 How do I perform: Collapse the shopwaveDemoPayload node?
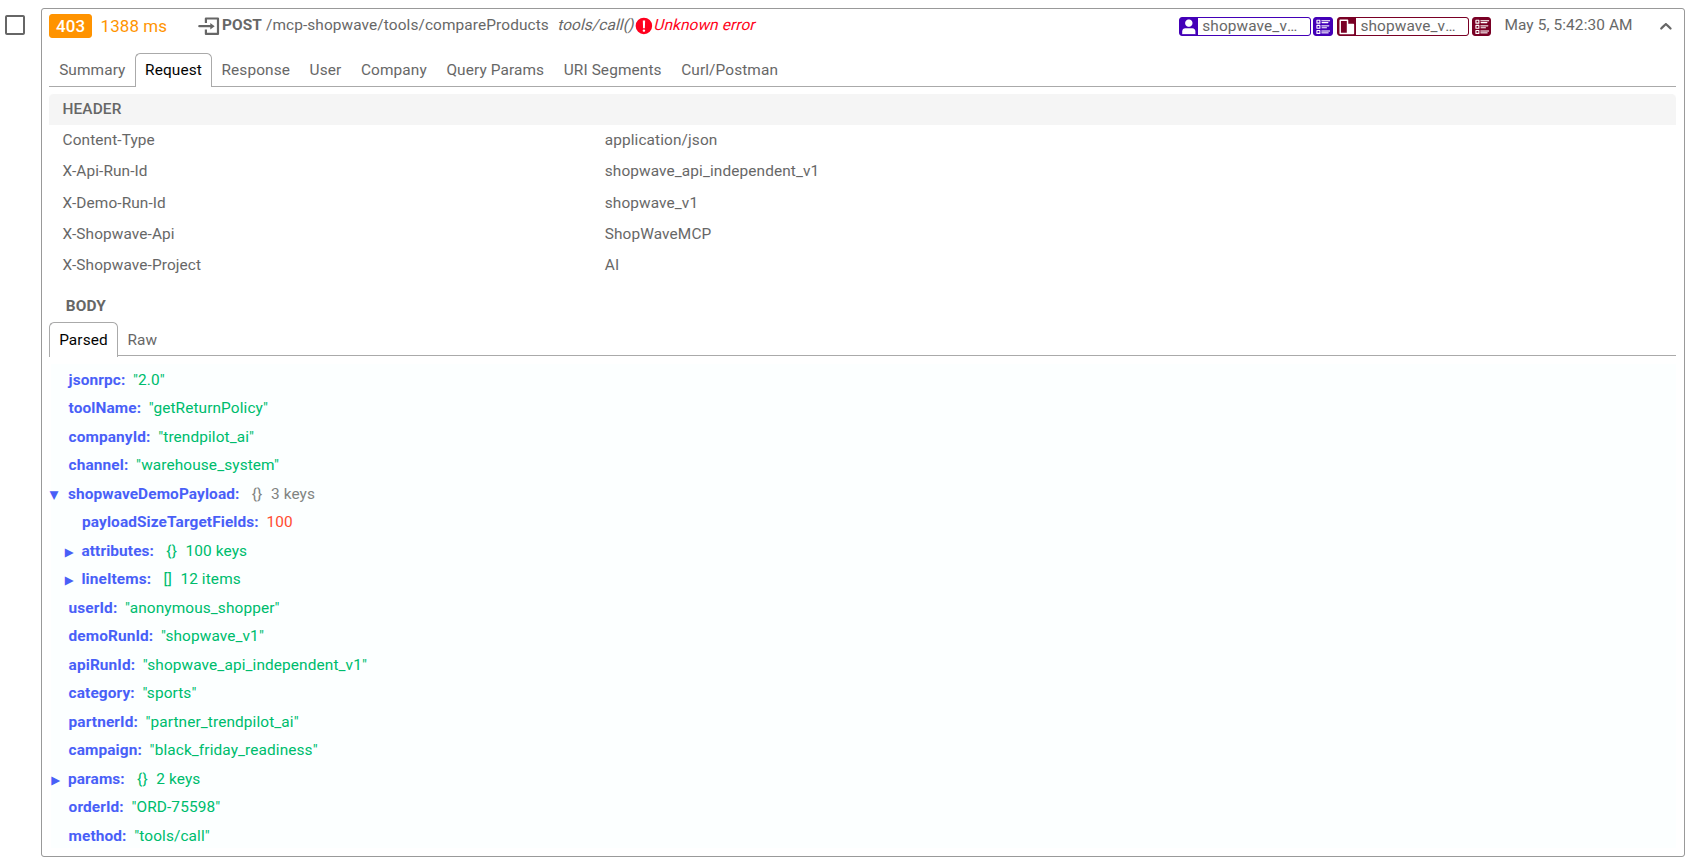pyautogui.click(x=54, y=495)
